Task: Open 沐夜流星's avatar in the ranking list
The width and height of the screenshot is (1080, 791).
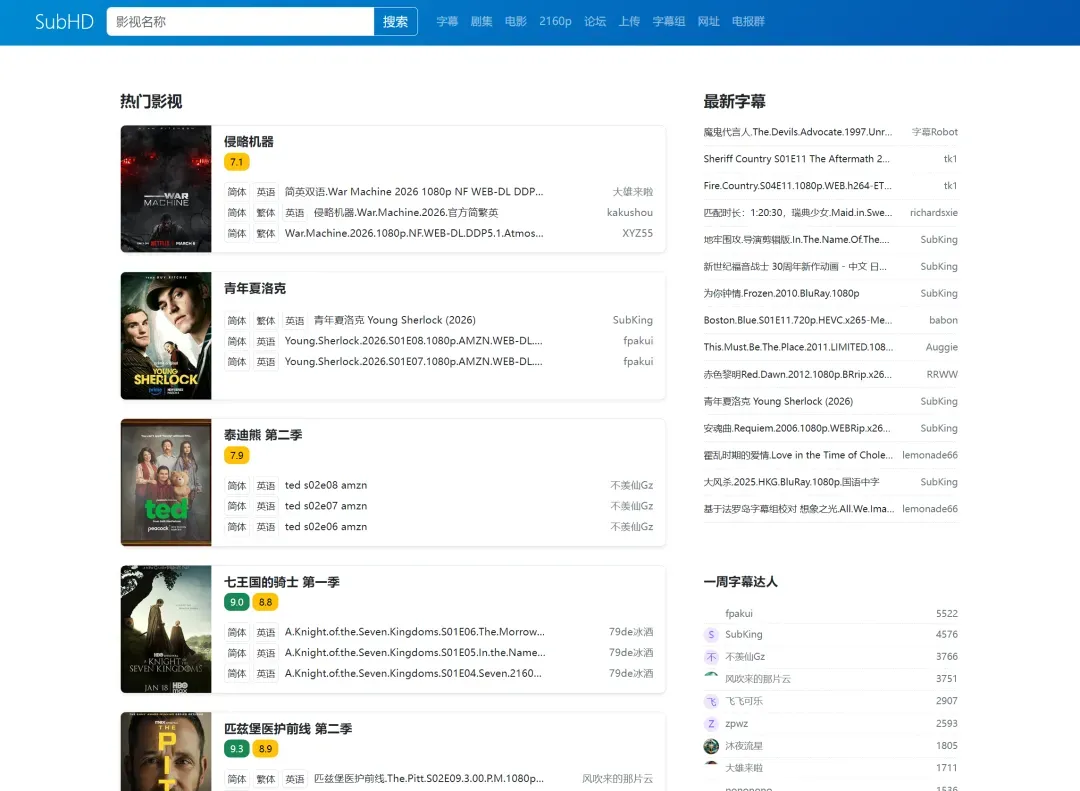Action: pyautogui.click(x=711, y=746)
